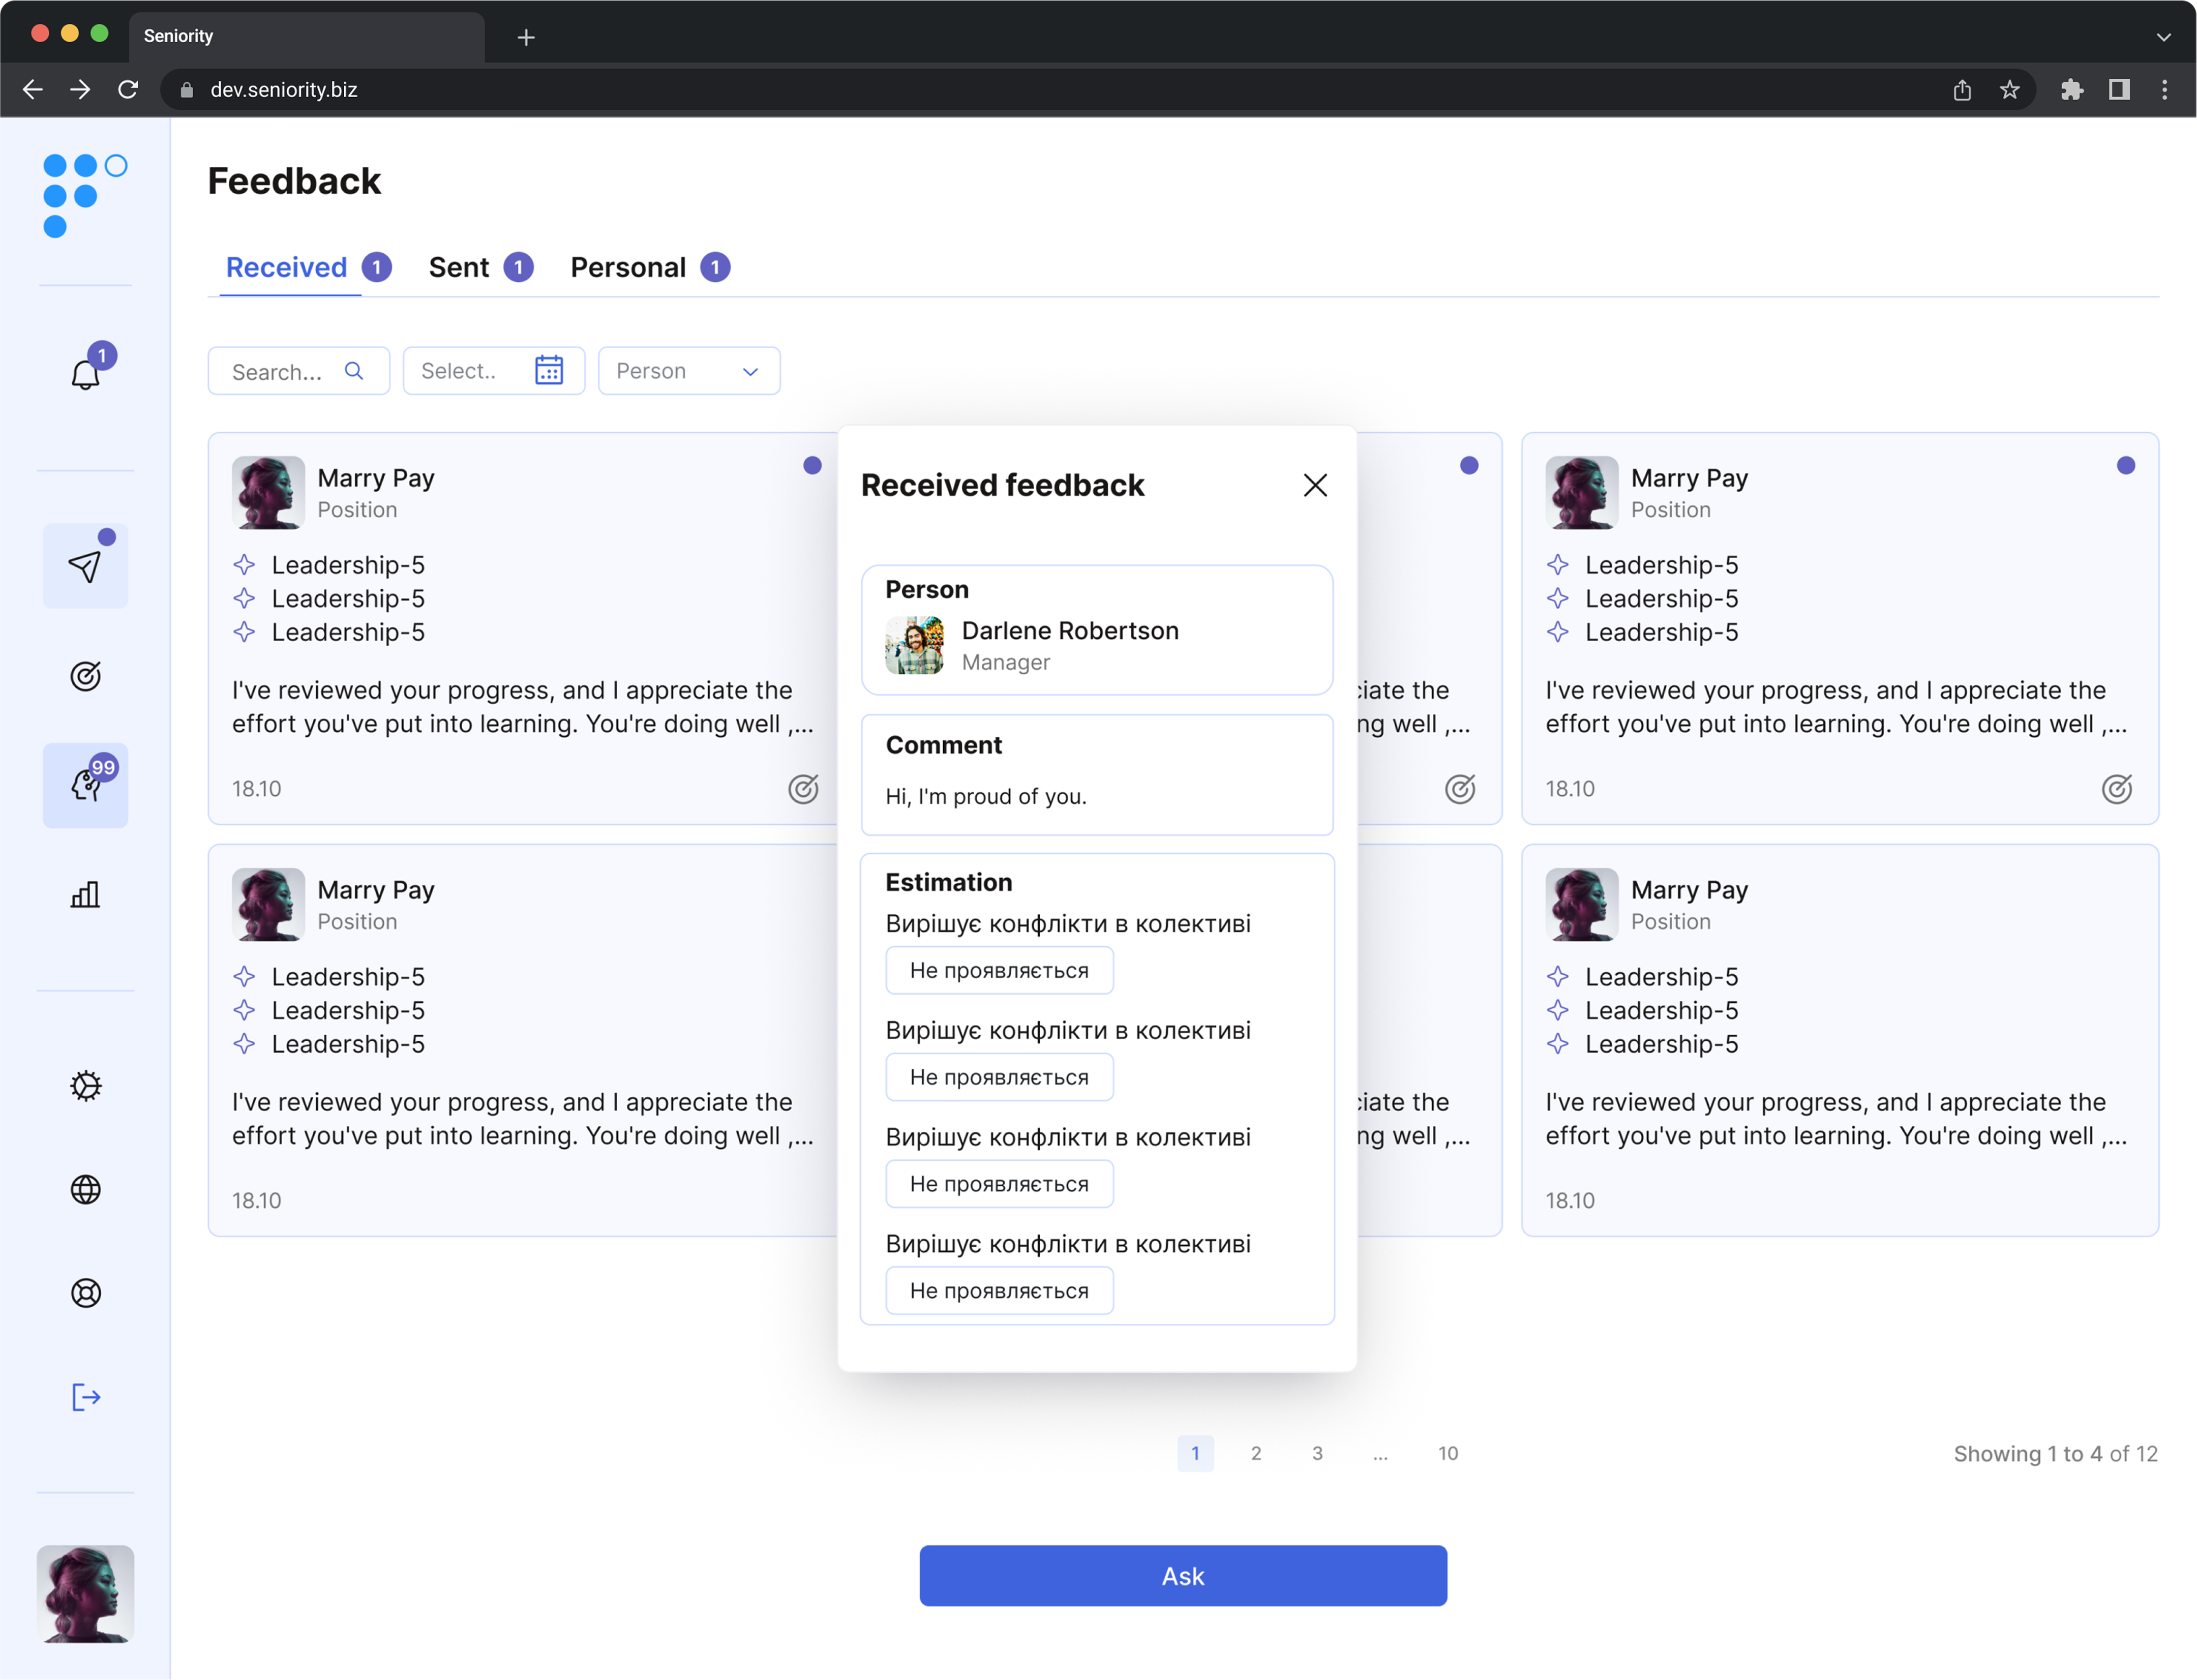The width and height of the screenshot is (2197, 1680).
Task: Expand the browser tab list chevron
Action: pos(2163,37)
